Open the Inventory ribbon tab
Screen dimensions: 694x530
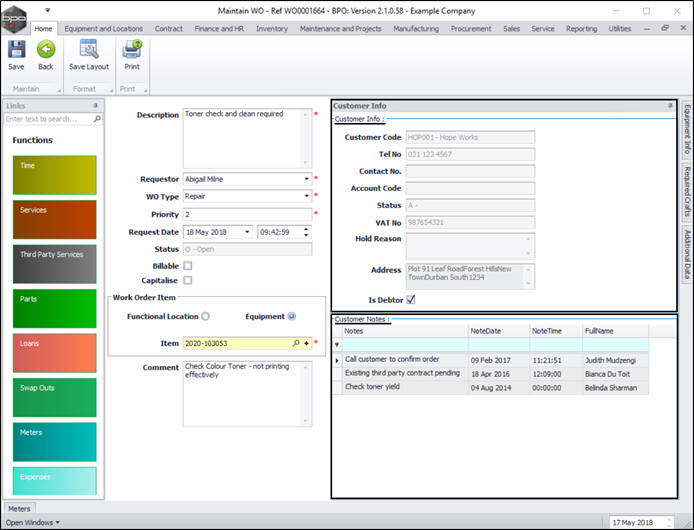[272, 28]
